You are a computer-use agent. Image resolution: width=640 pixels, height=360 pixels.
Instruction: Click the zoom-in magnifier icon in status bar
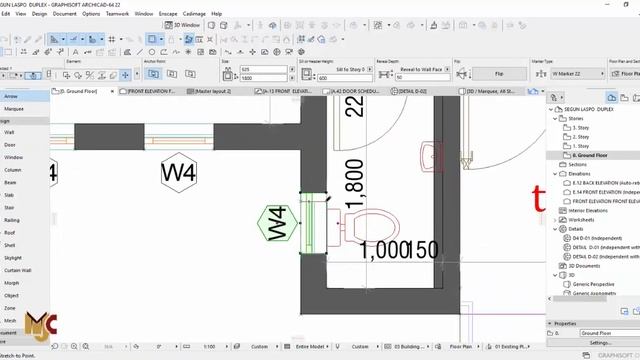(74, 346)
